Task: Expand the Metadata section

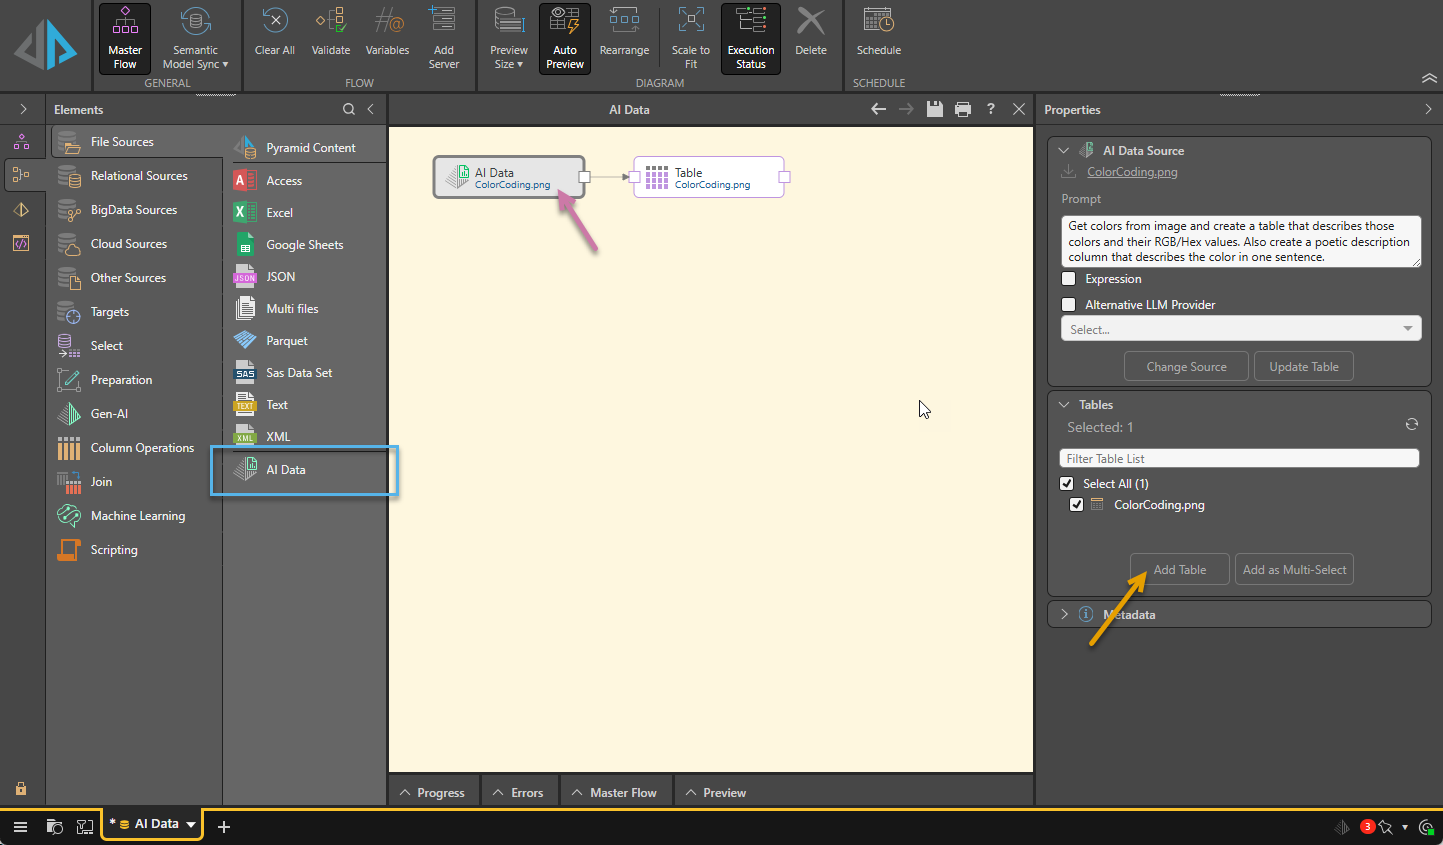Action: [x=1064, y=614]
